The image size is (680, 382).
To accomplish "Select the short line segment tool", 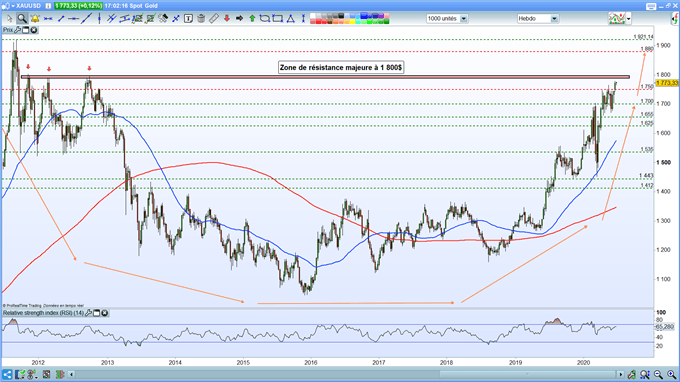I will point(61,19).
